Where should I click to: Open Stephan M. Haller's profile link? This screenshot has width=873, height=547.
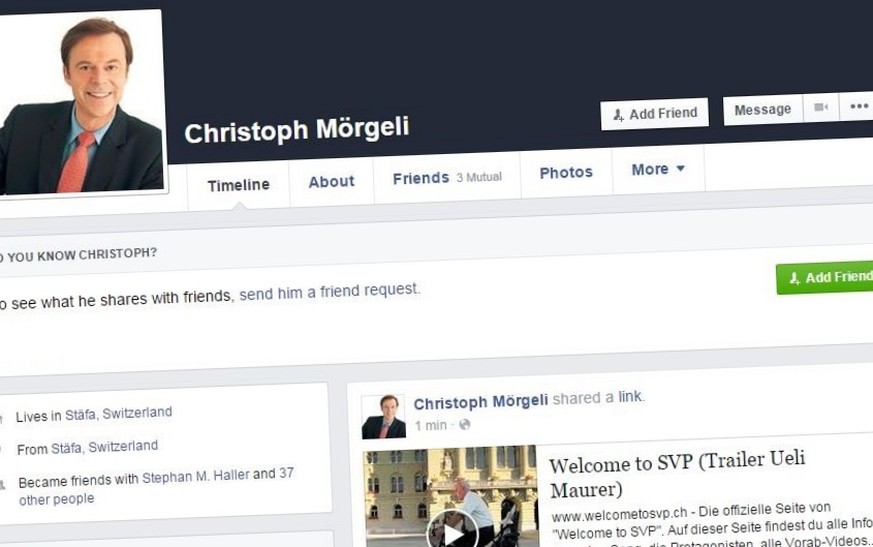pos(195,477)
